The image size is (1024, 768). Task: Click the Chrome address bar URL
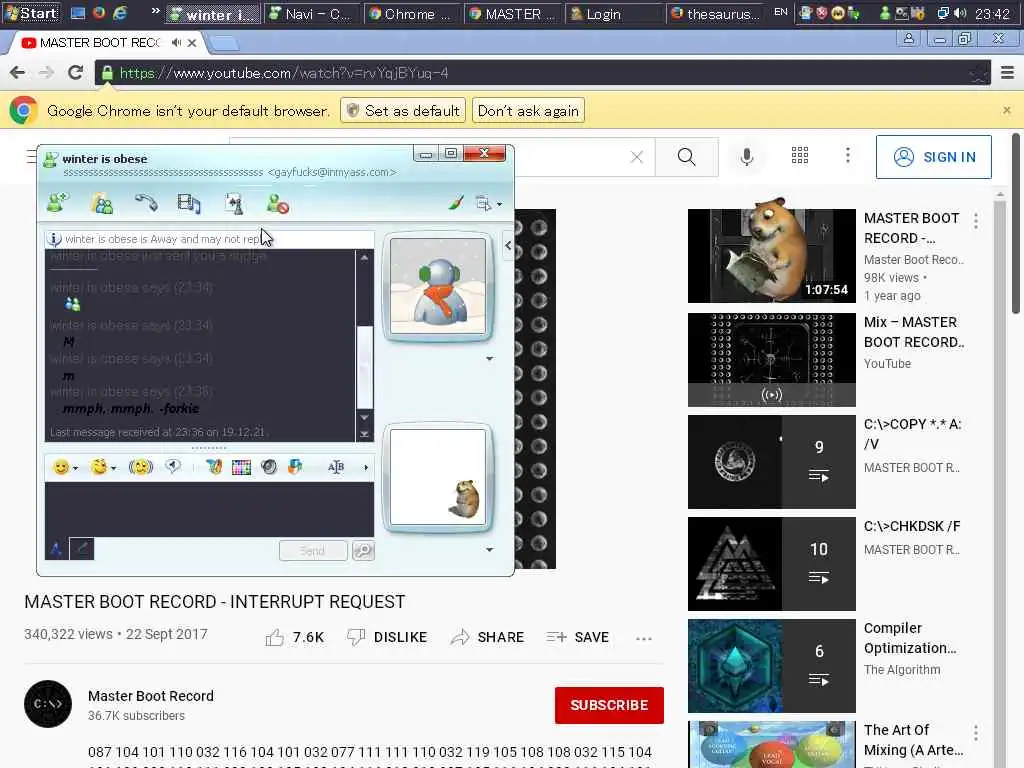(284, 73)
